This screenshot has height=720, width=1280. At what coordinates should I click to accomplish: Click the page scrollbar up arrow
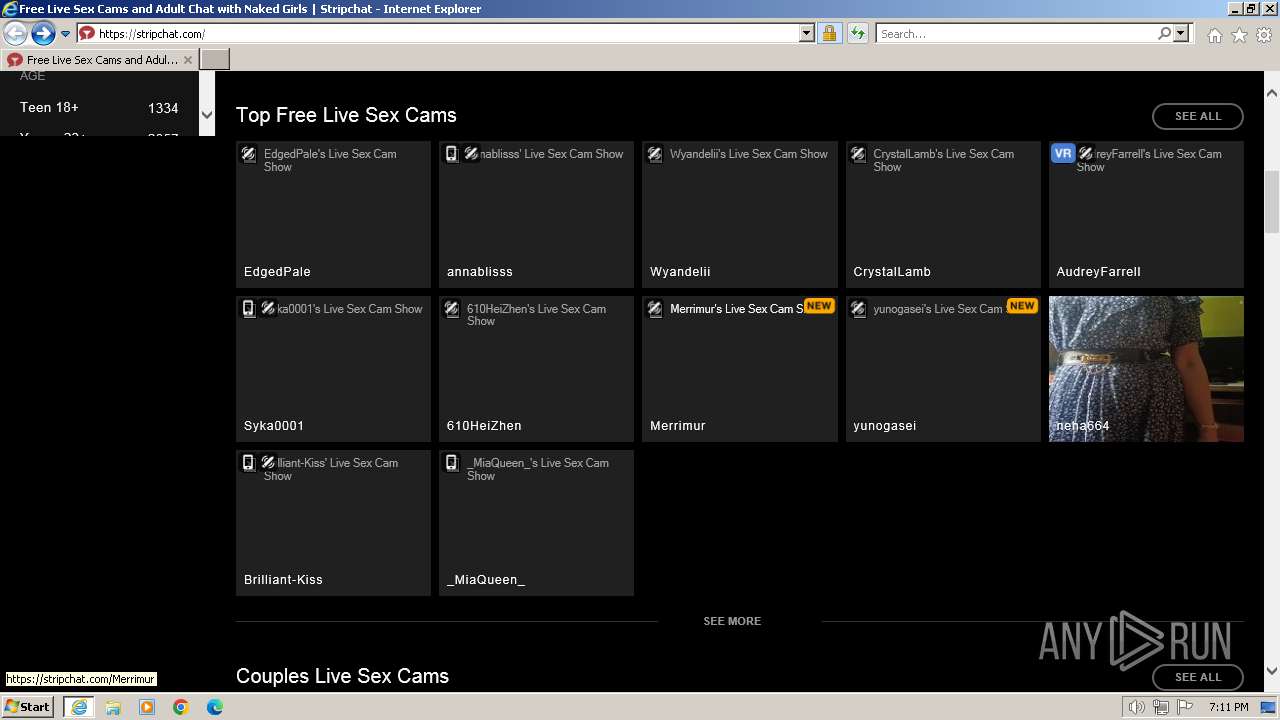pyautogui.click(x=1272, y=92)
